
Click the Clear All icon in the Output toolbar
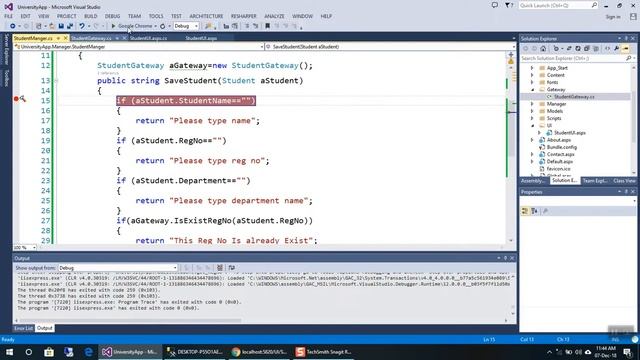click(x=220, y=268)
